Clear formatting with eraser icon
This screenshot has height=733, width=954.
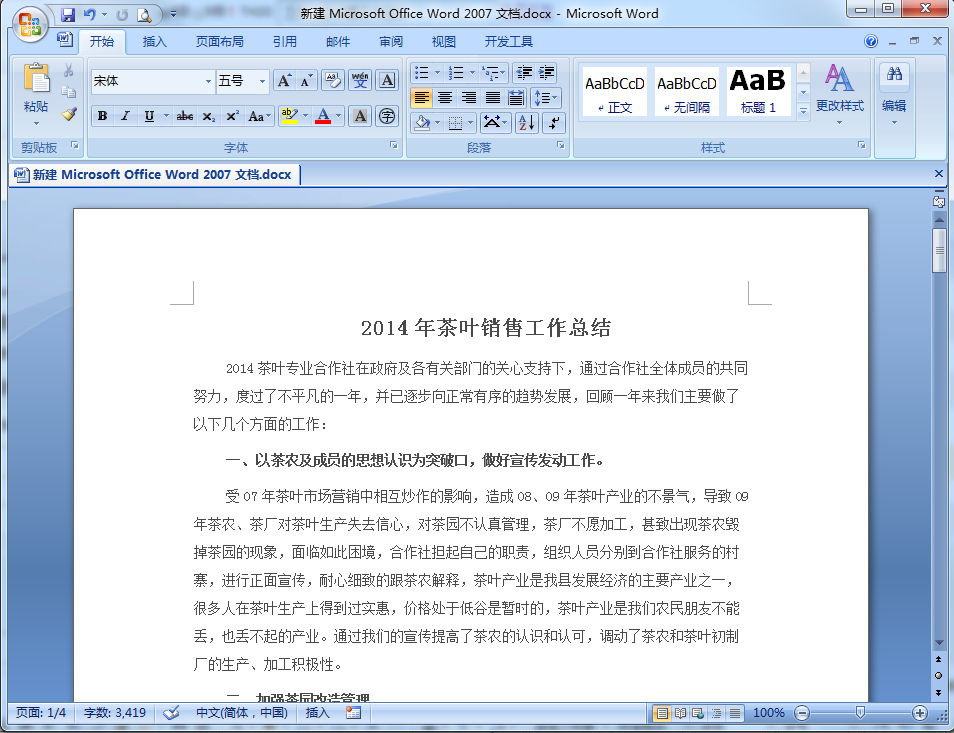[x=333, y=80]
